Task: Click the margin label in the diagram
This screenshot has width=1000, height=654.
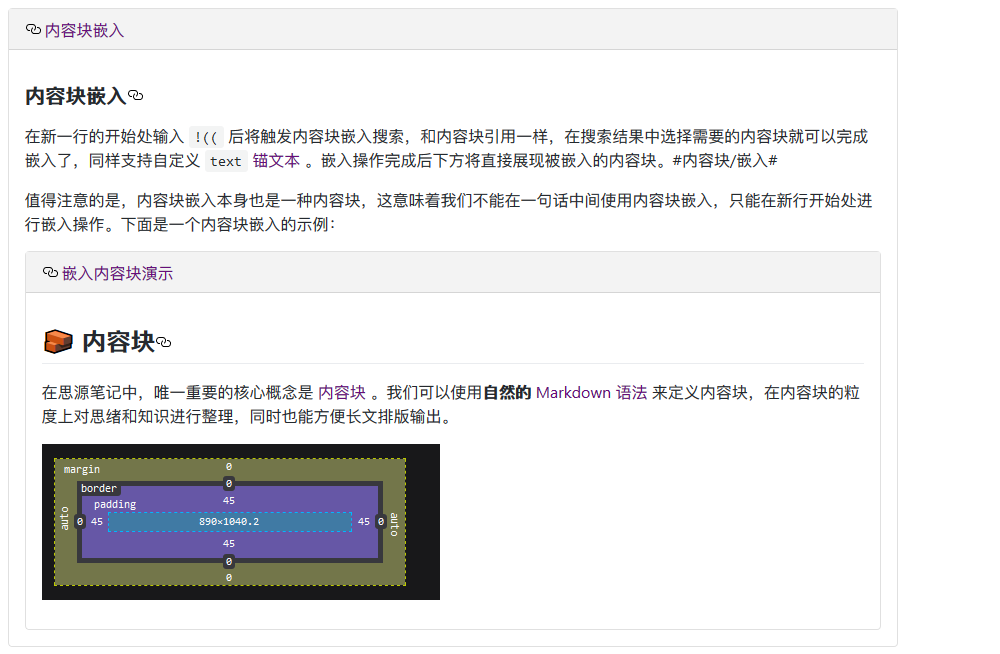Action: (x=82, y=470)
